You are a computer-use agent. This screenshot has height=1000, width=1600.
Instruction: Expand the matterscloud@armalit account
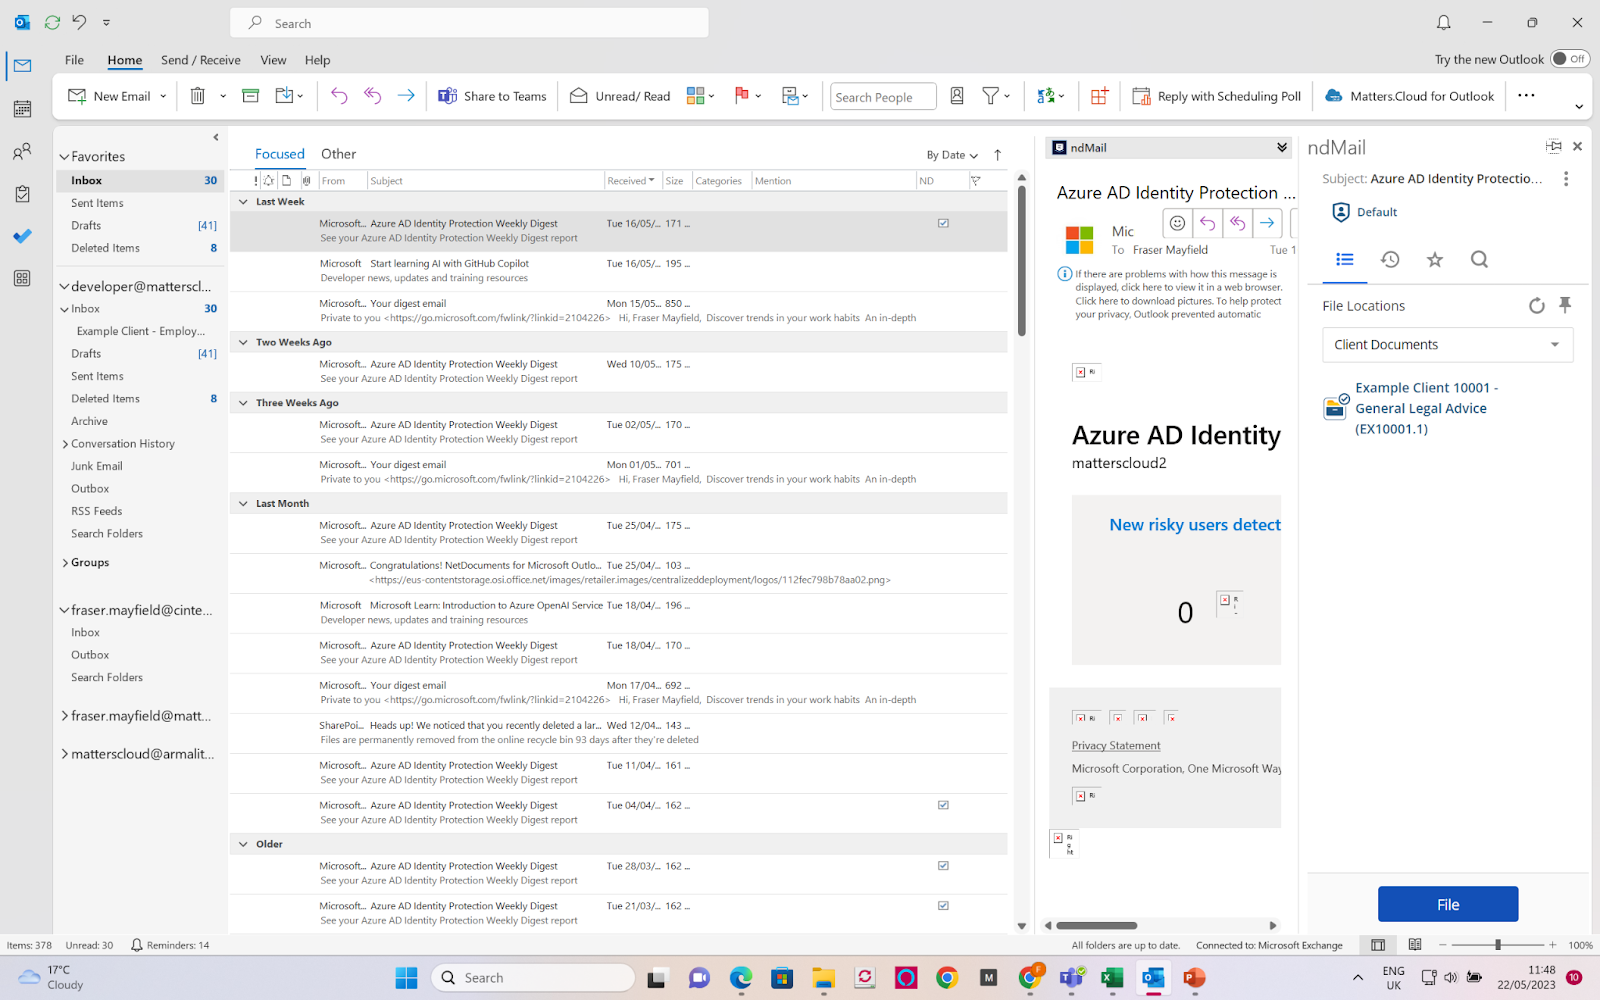coord(65,754)
